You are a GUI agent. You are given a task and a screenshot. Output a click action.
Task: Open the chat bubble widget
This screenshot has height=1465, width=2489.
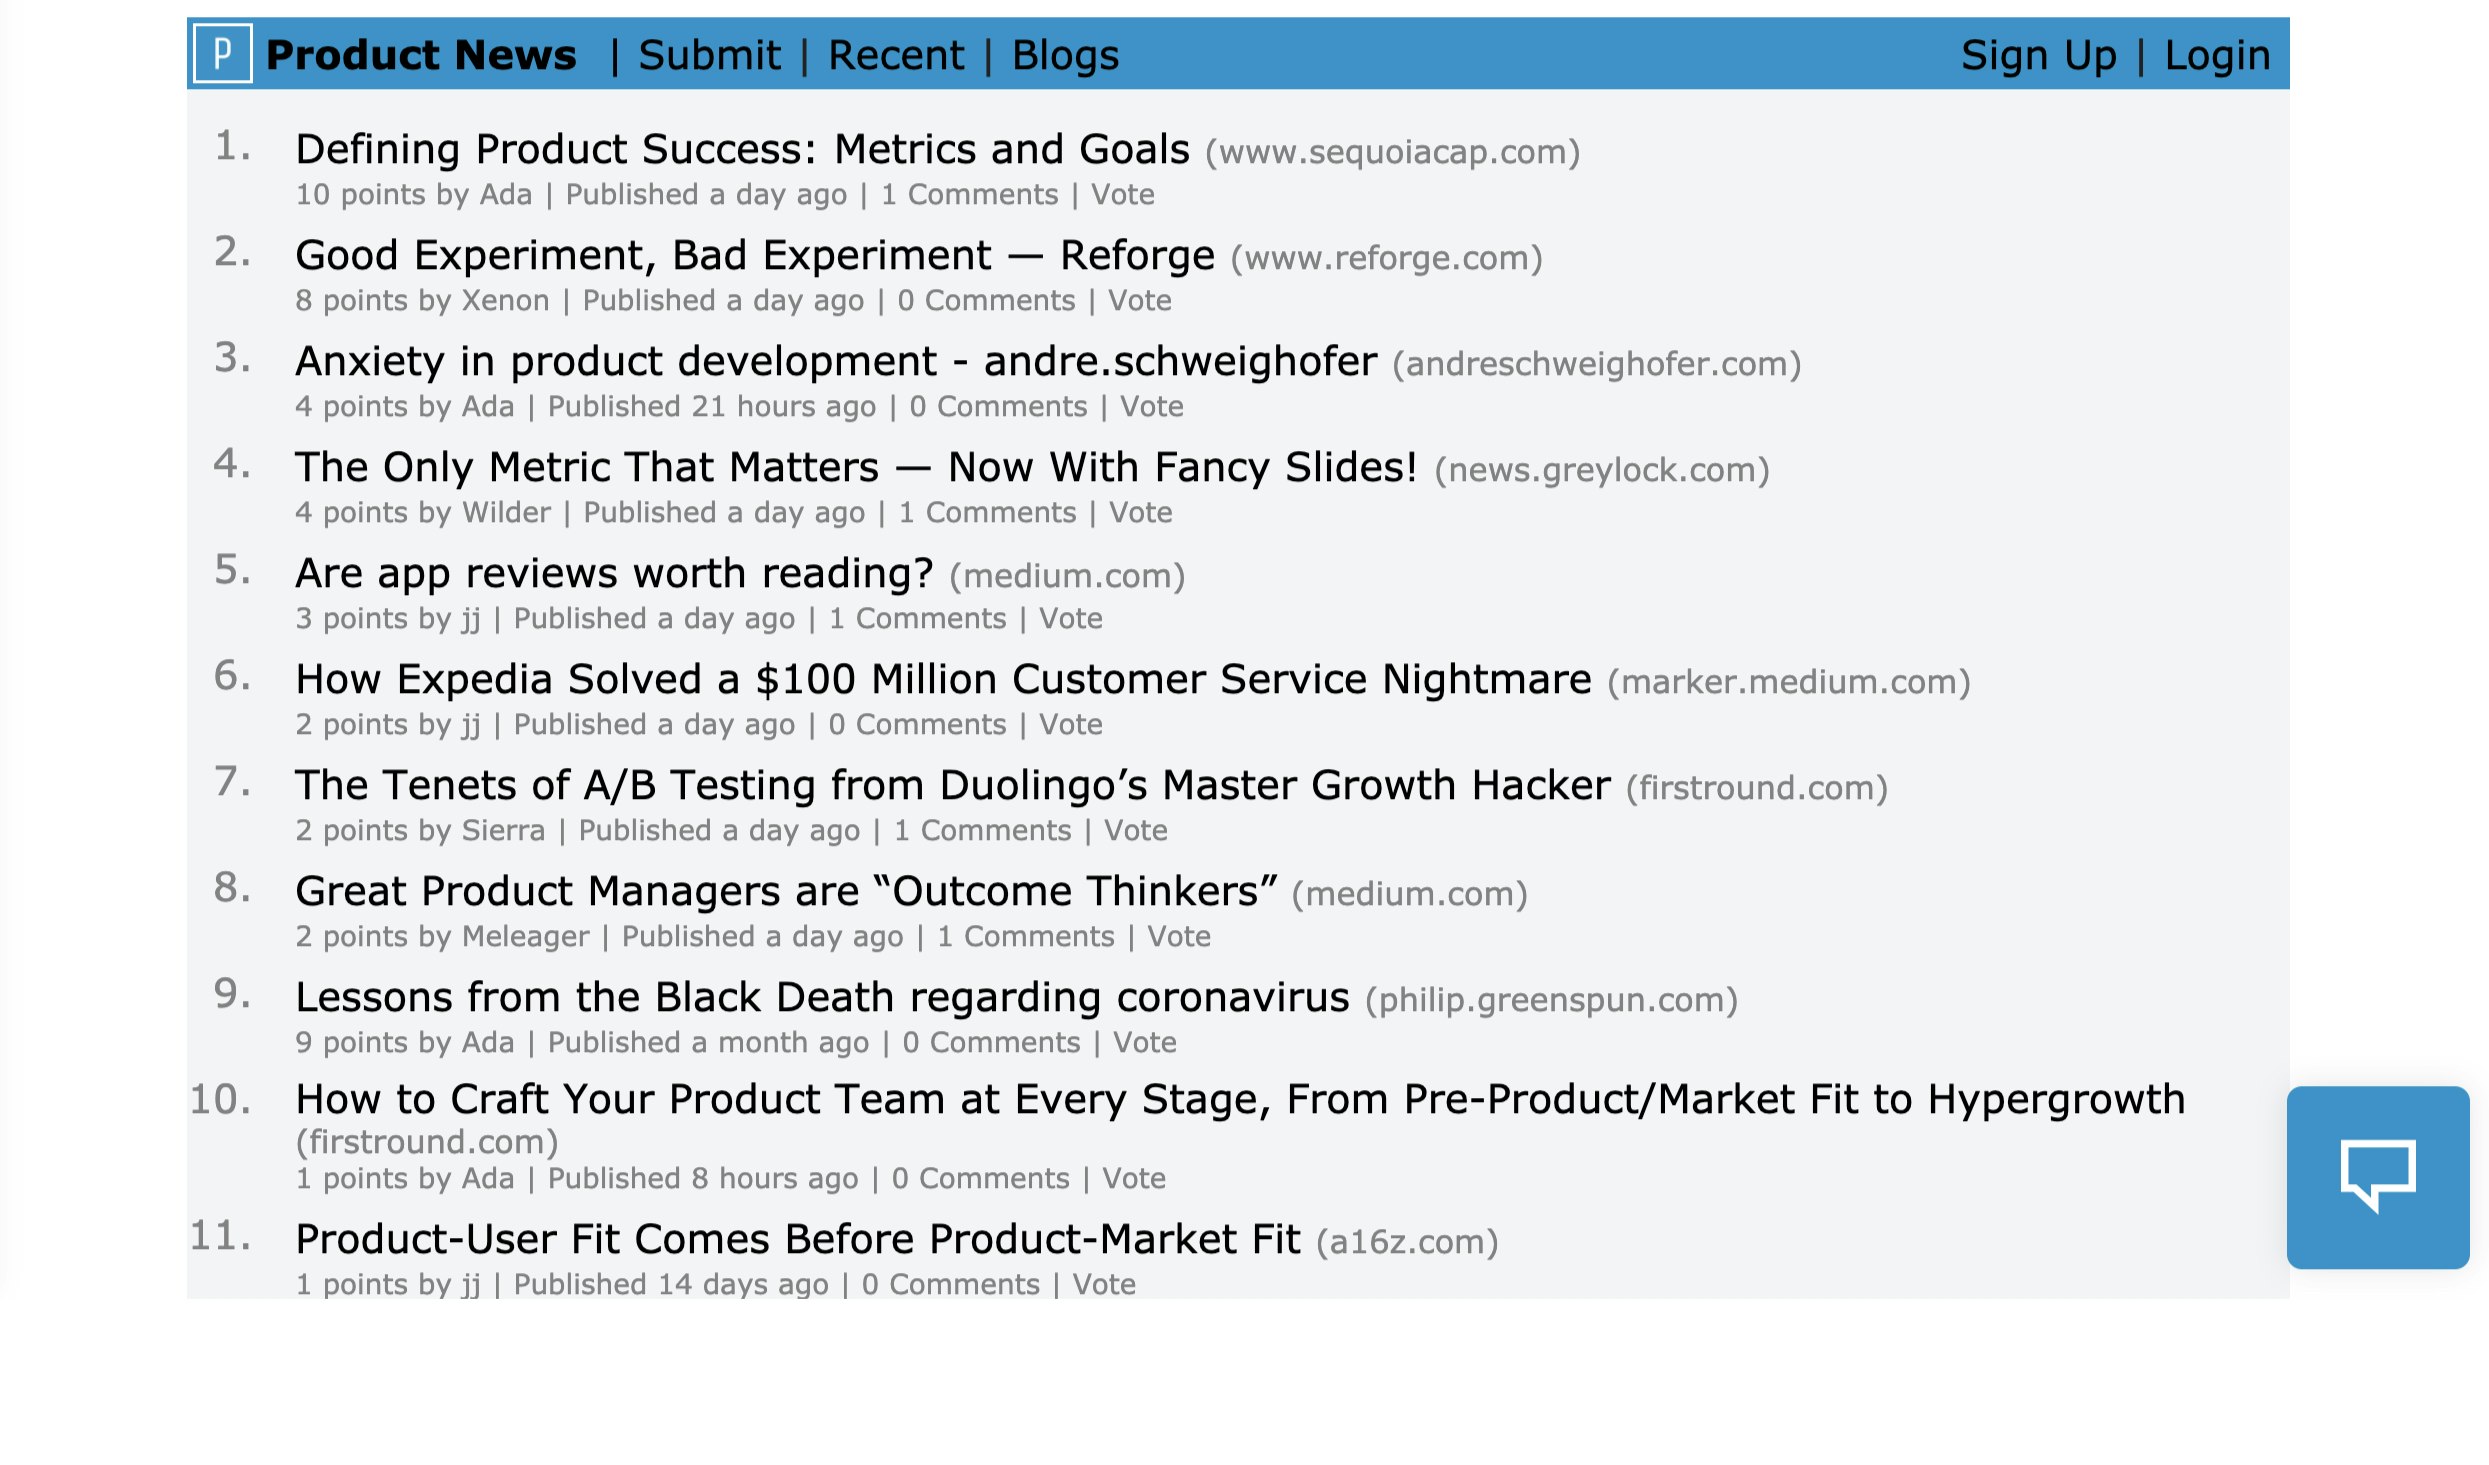[x=2377, y=1177]
